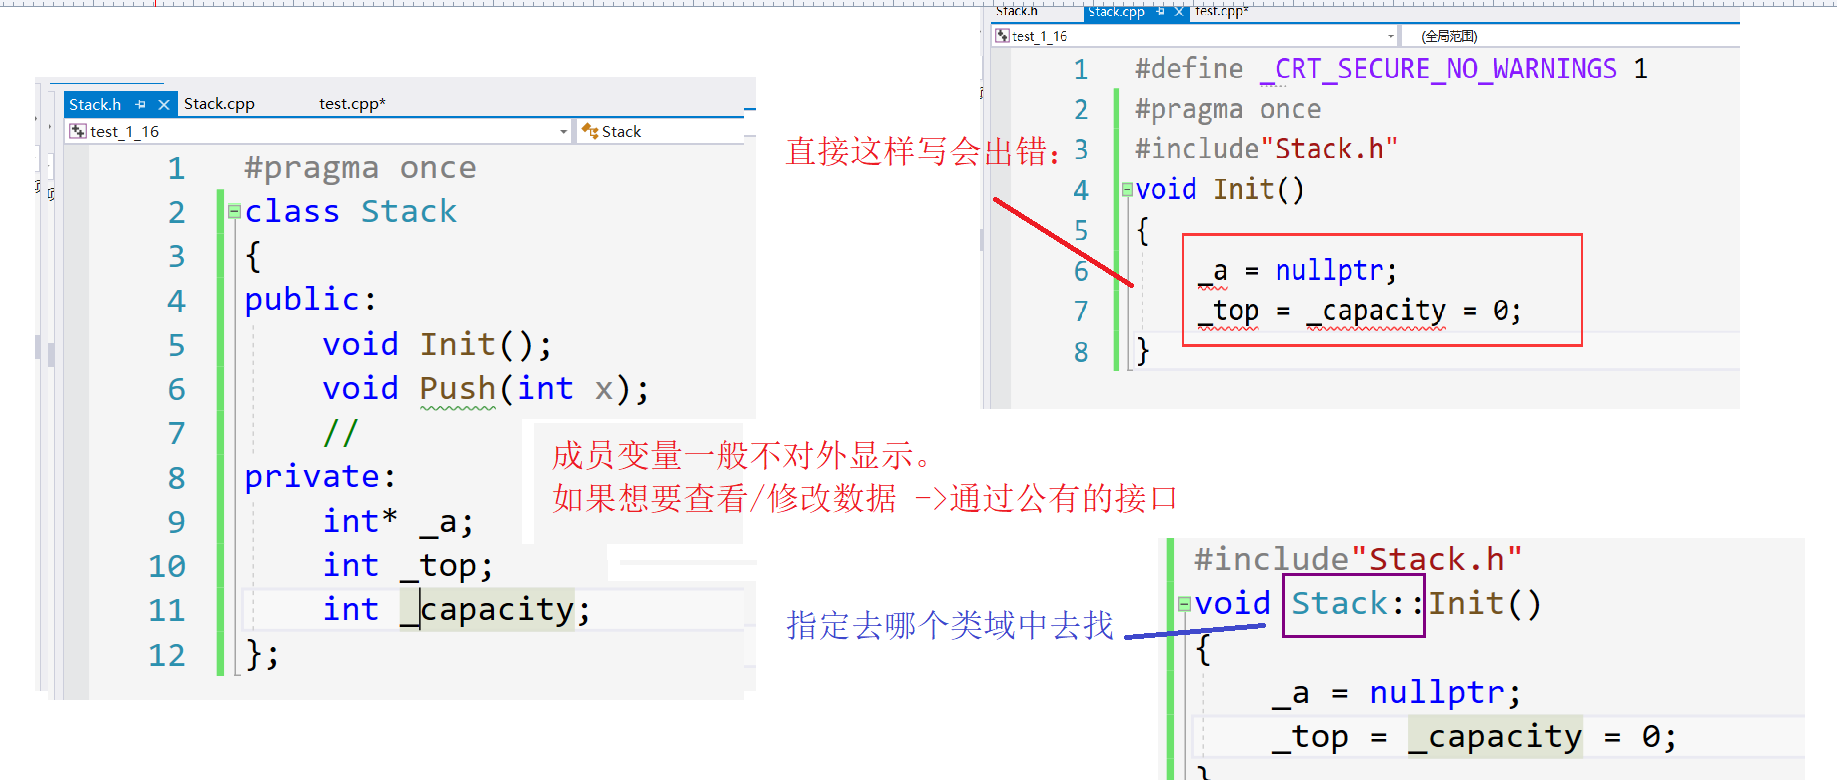Image resolution: width=1837 pixels, height=780 pixels.
Task: Click the "public:" access specifier
Action: (311, 299)
